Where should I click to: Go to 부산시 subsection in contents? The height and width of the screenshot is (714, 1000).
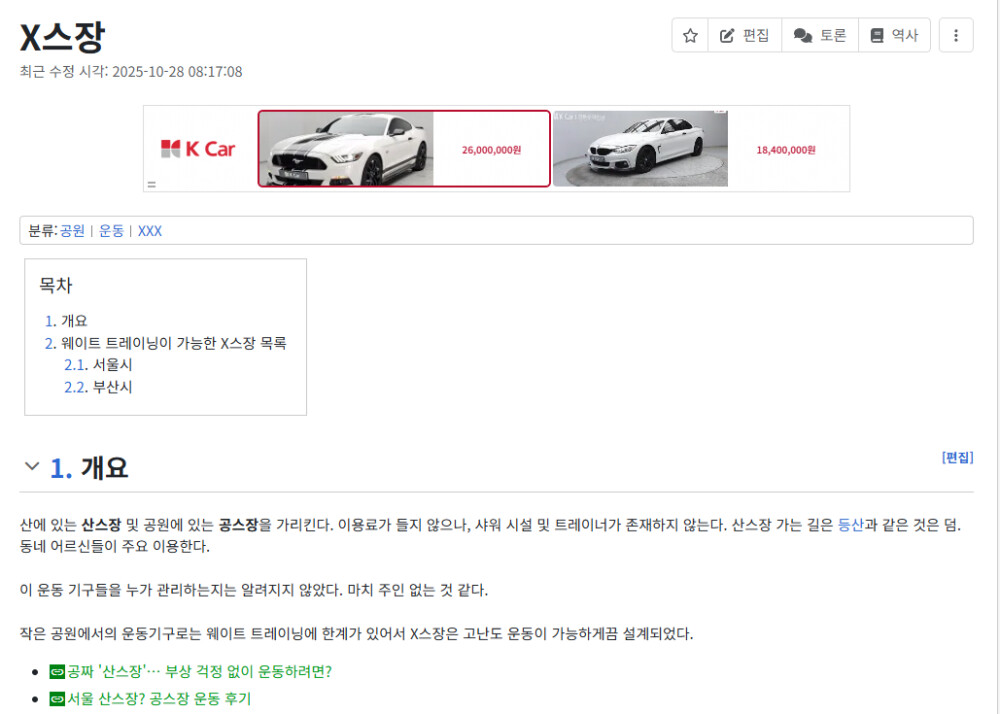(x=111, y=387)
